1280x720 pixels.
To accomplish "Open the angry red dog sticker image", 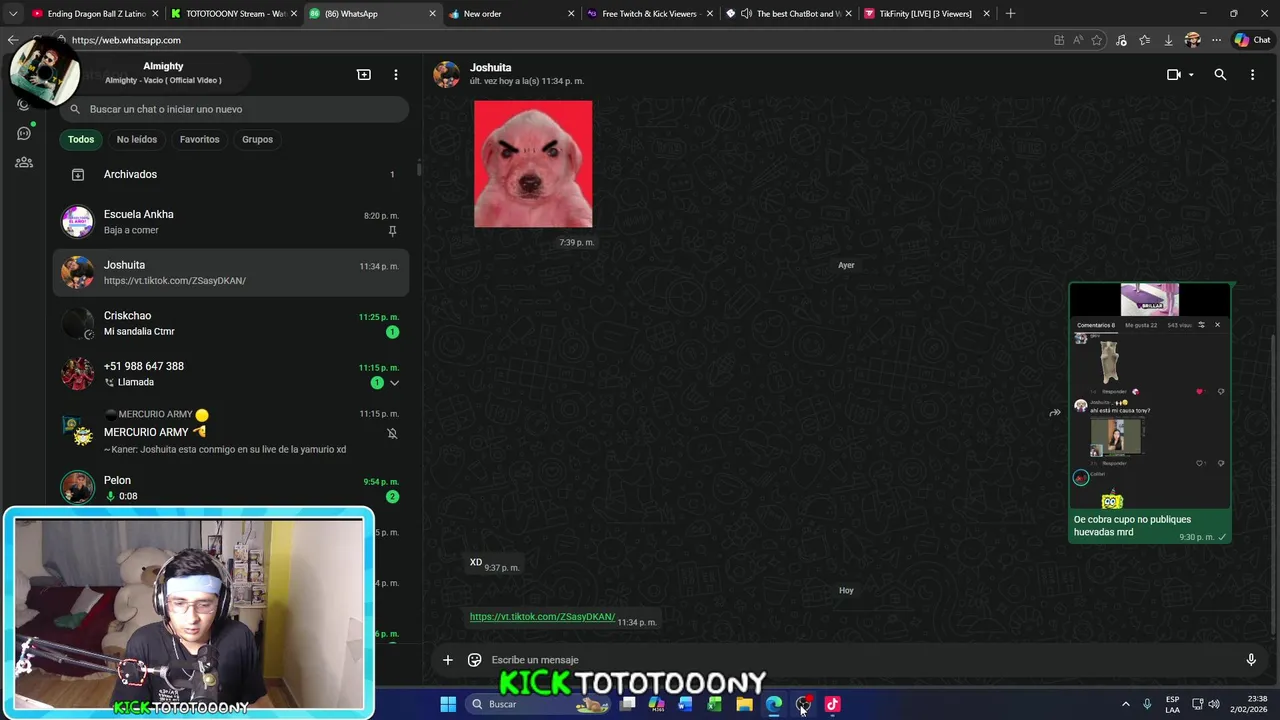I will click(x=533, y=164).
